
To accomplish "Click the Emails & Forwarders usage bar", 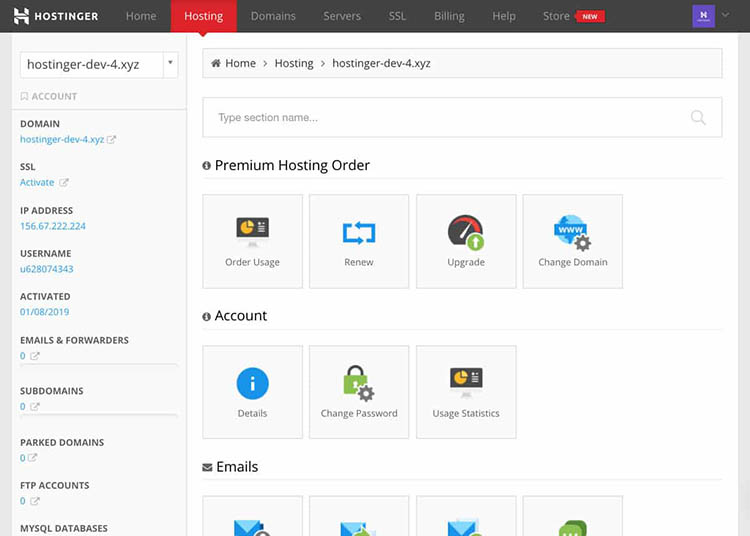I will [99, 365].
